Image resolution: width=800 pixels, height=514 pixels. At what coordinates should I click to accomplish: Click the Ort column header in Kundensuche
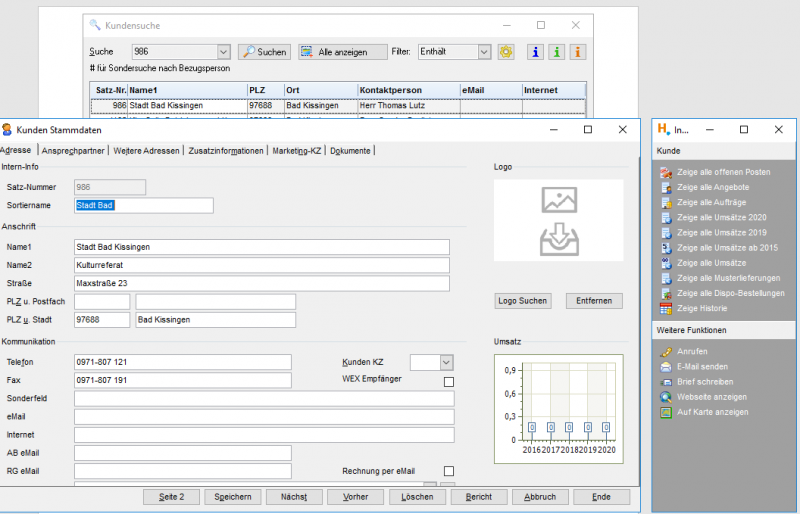click(321, 90)
